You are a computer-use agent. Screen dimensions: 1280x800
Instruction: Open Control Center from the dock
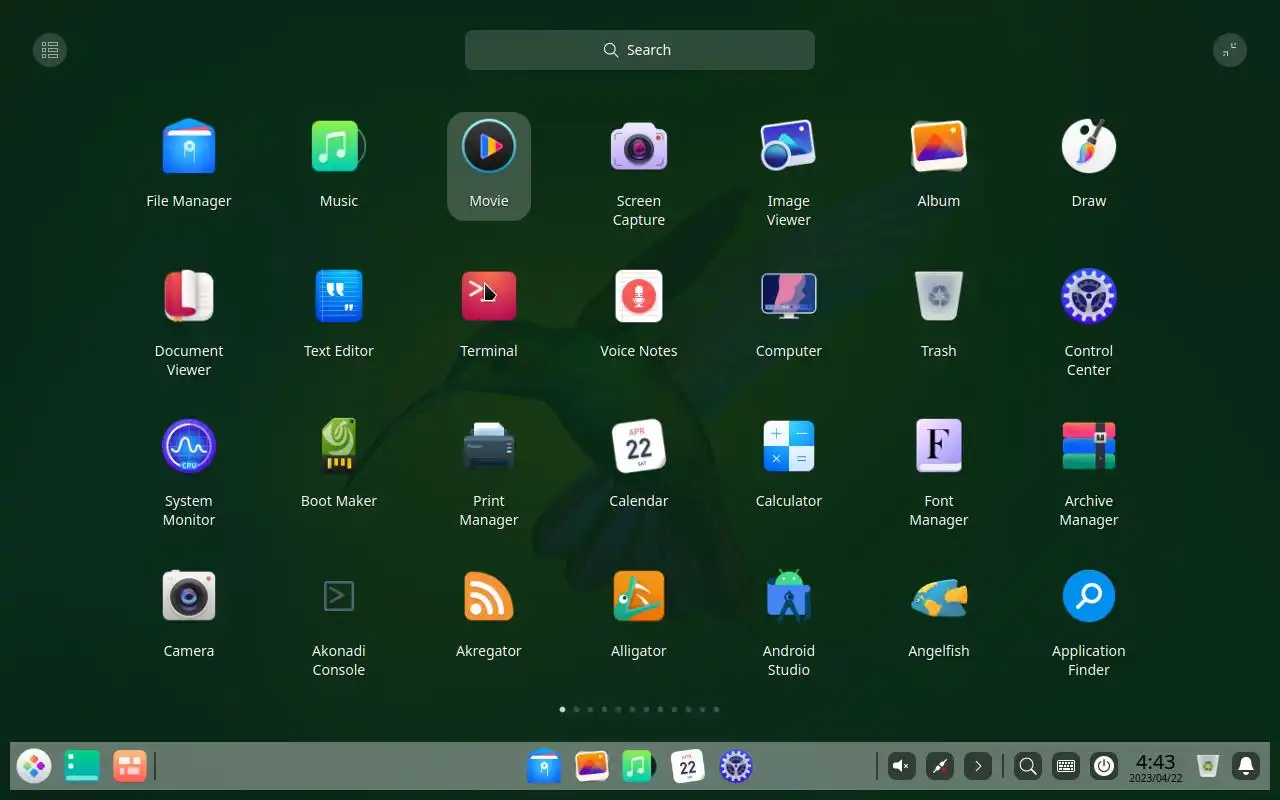736,767
